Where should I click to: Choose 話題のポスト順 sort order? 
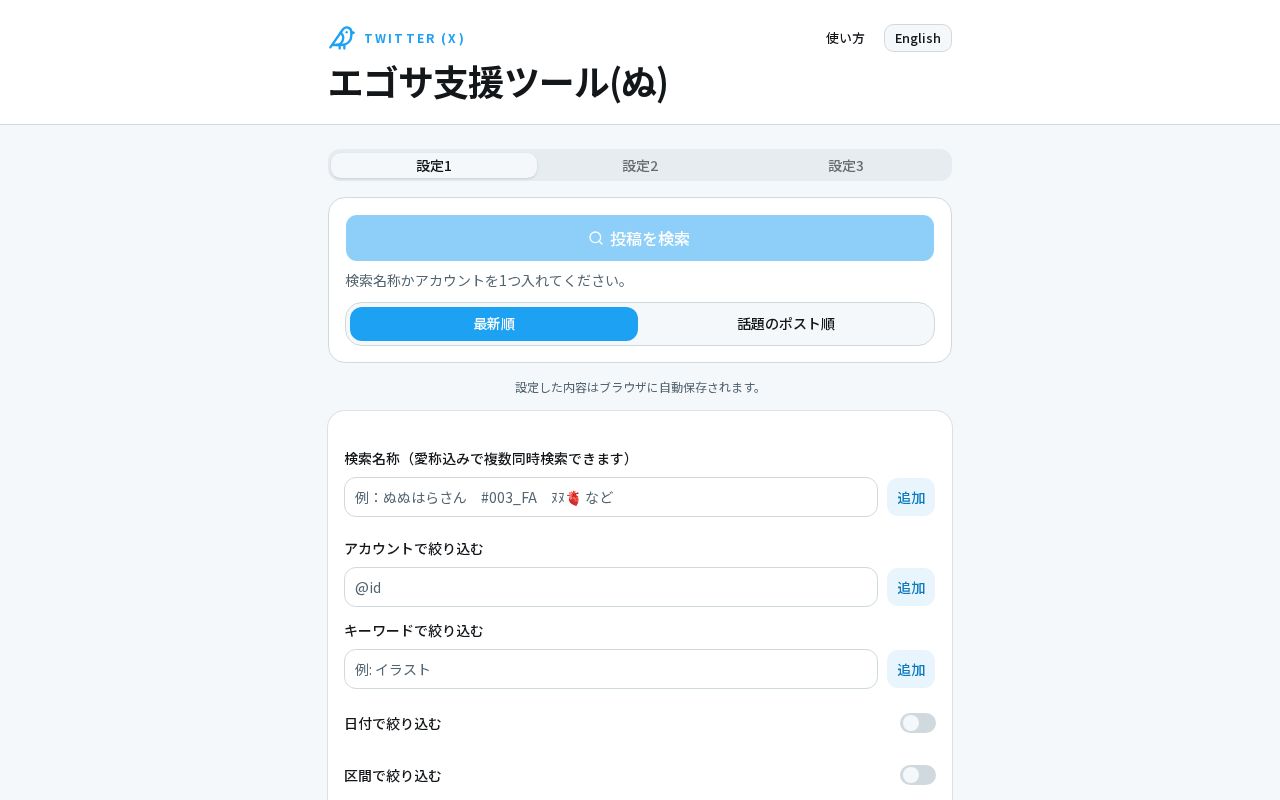pyautogui.click(x=786, y=324)
